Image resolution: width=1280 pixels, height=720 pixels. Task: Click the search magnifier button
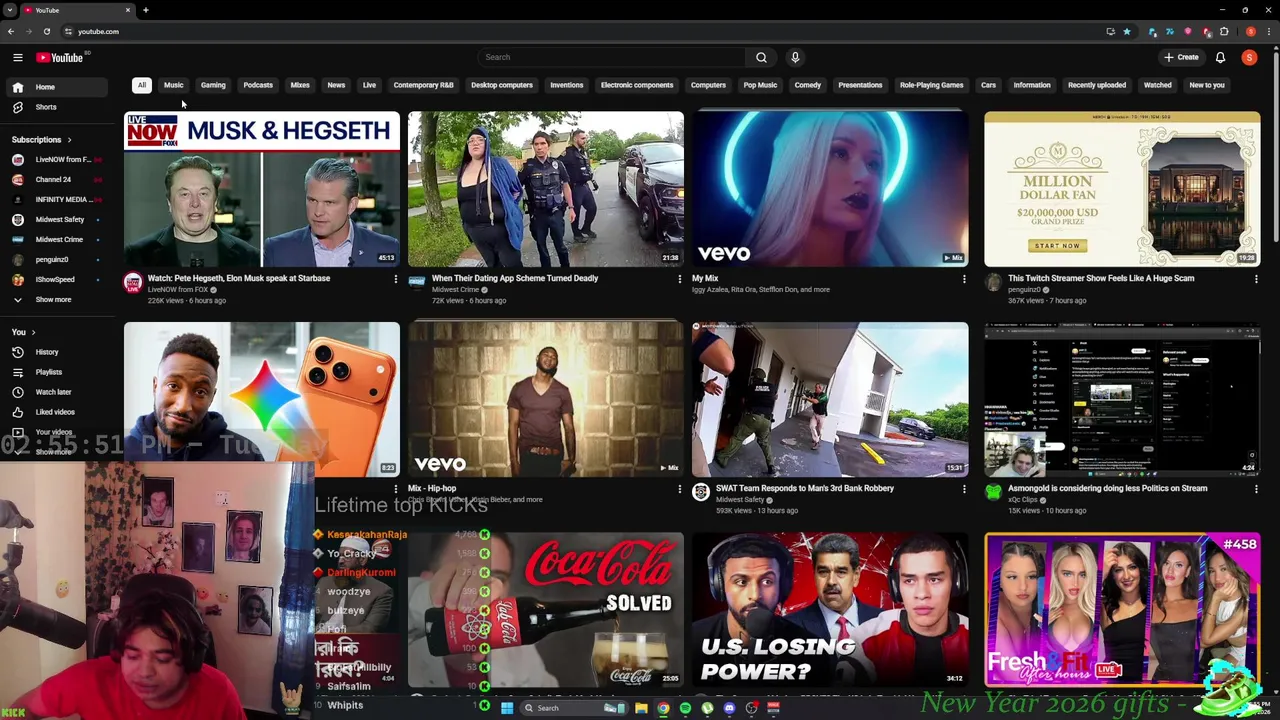pyautogui.click(x=761, y=57)
